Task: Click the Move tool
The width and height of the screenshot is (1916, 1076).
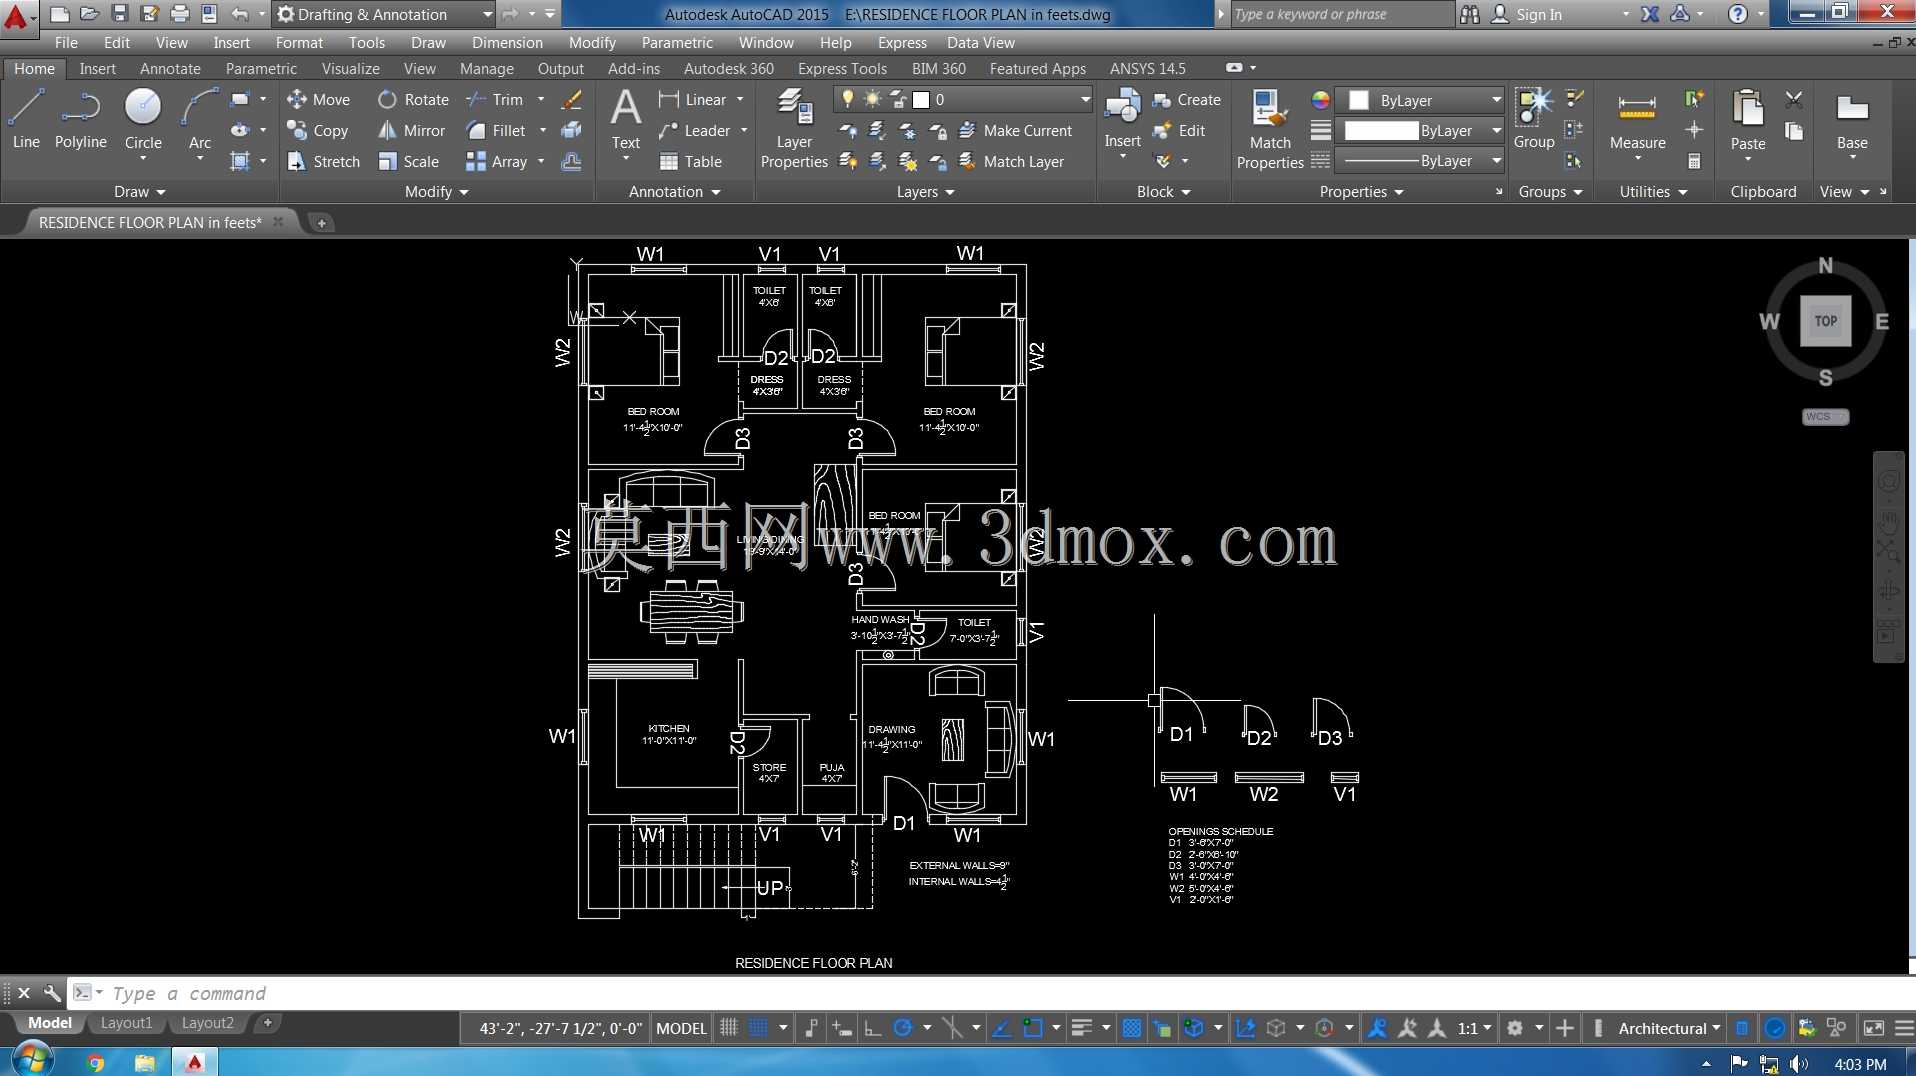Action: tap(318, 100)
